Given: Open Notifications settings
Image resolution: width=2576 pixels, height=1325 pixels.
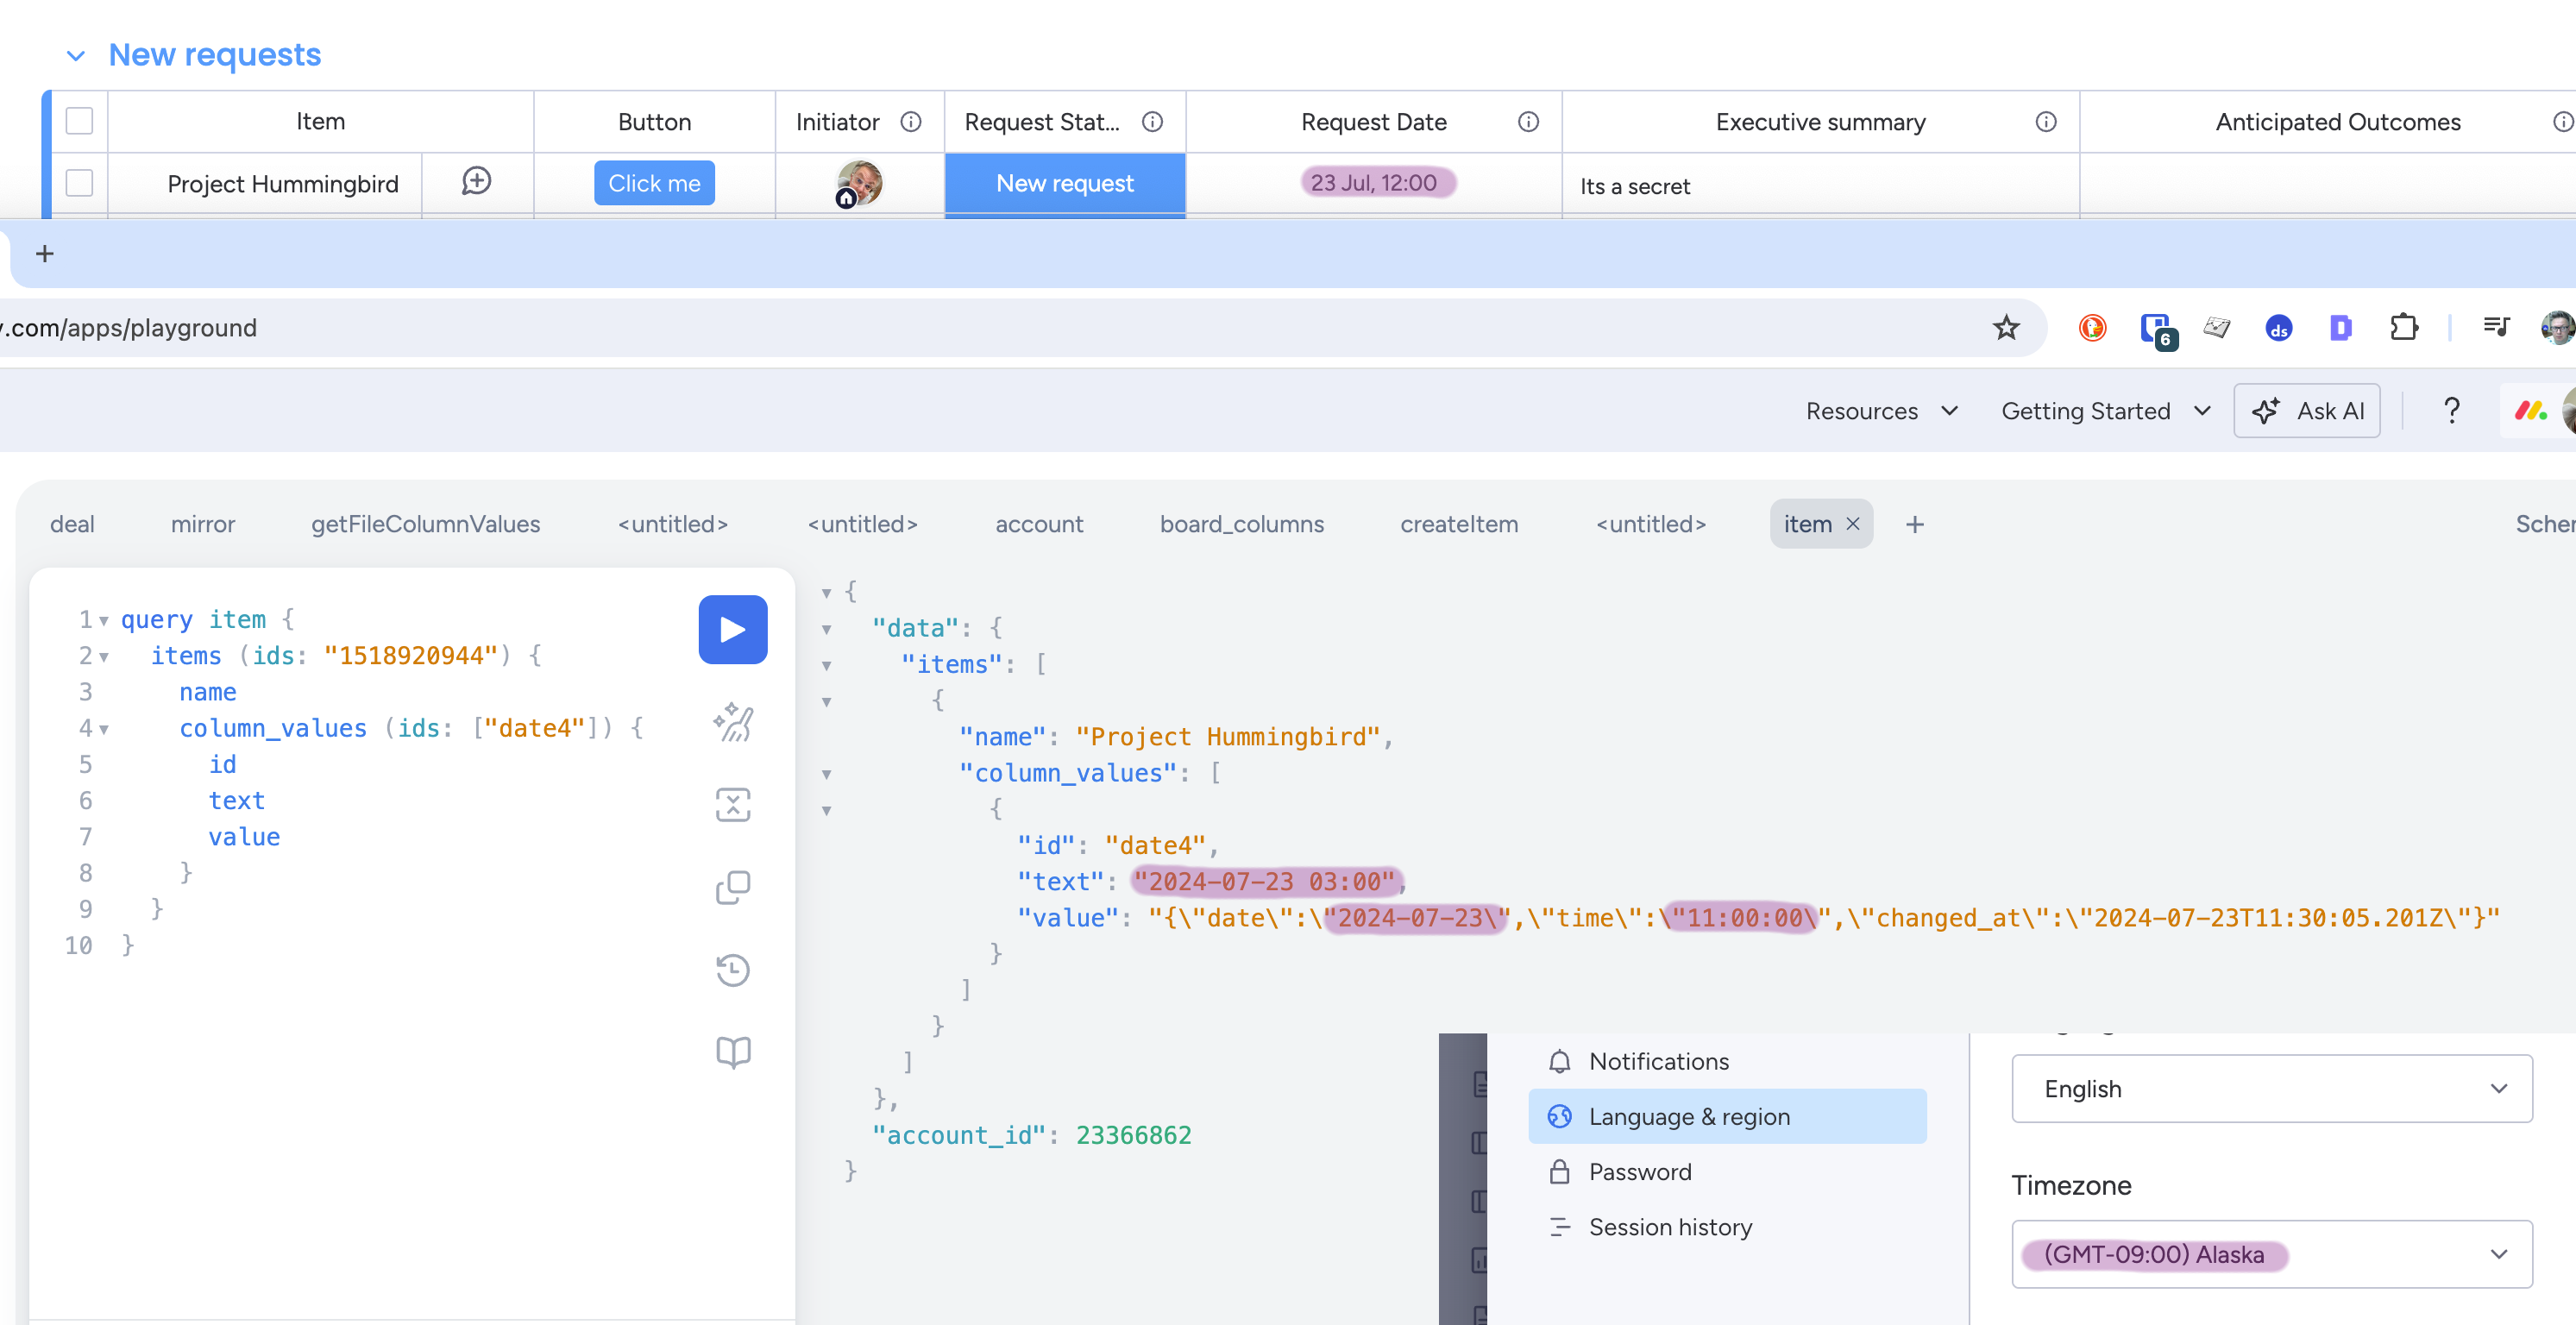Looking at the screenshot, I should pos(1727,1061).
